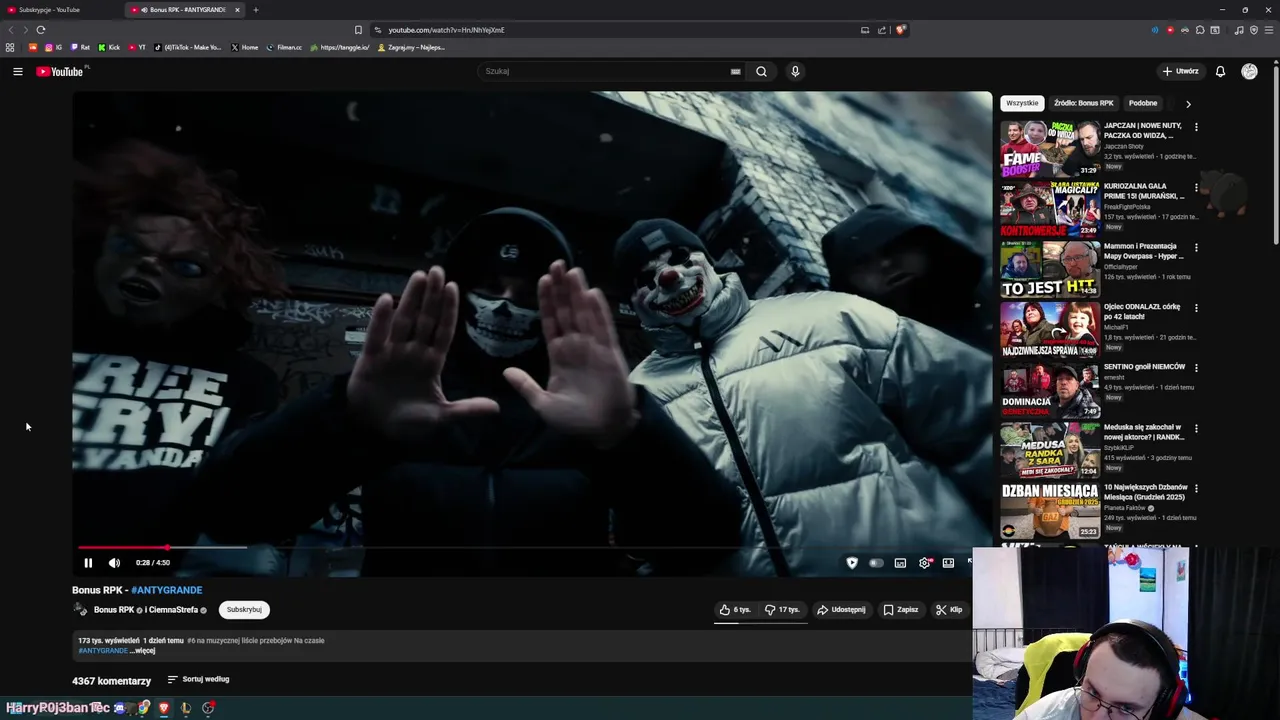Select the Podobne filter chip
Image resolution: width=1280 pixels, height=720 pixels.
[x=1143, y=103]
